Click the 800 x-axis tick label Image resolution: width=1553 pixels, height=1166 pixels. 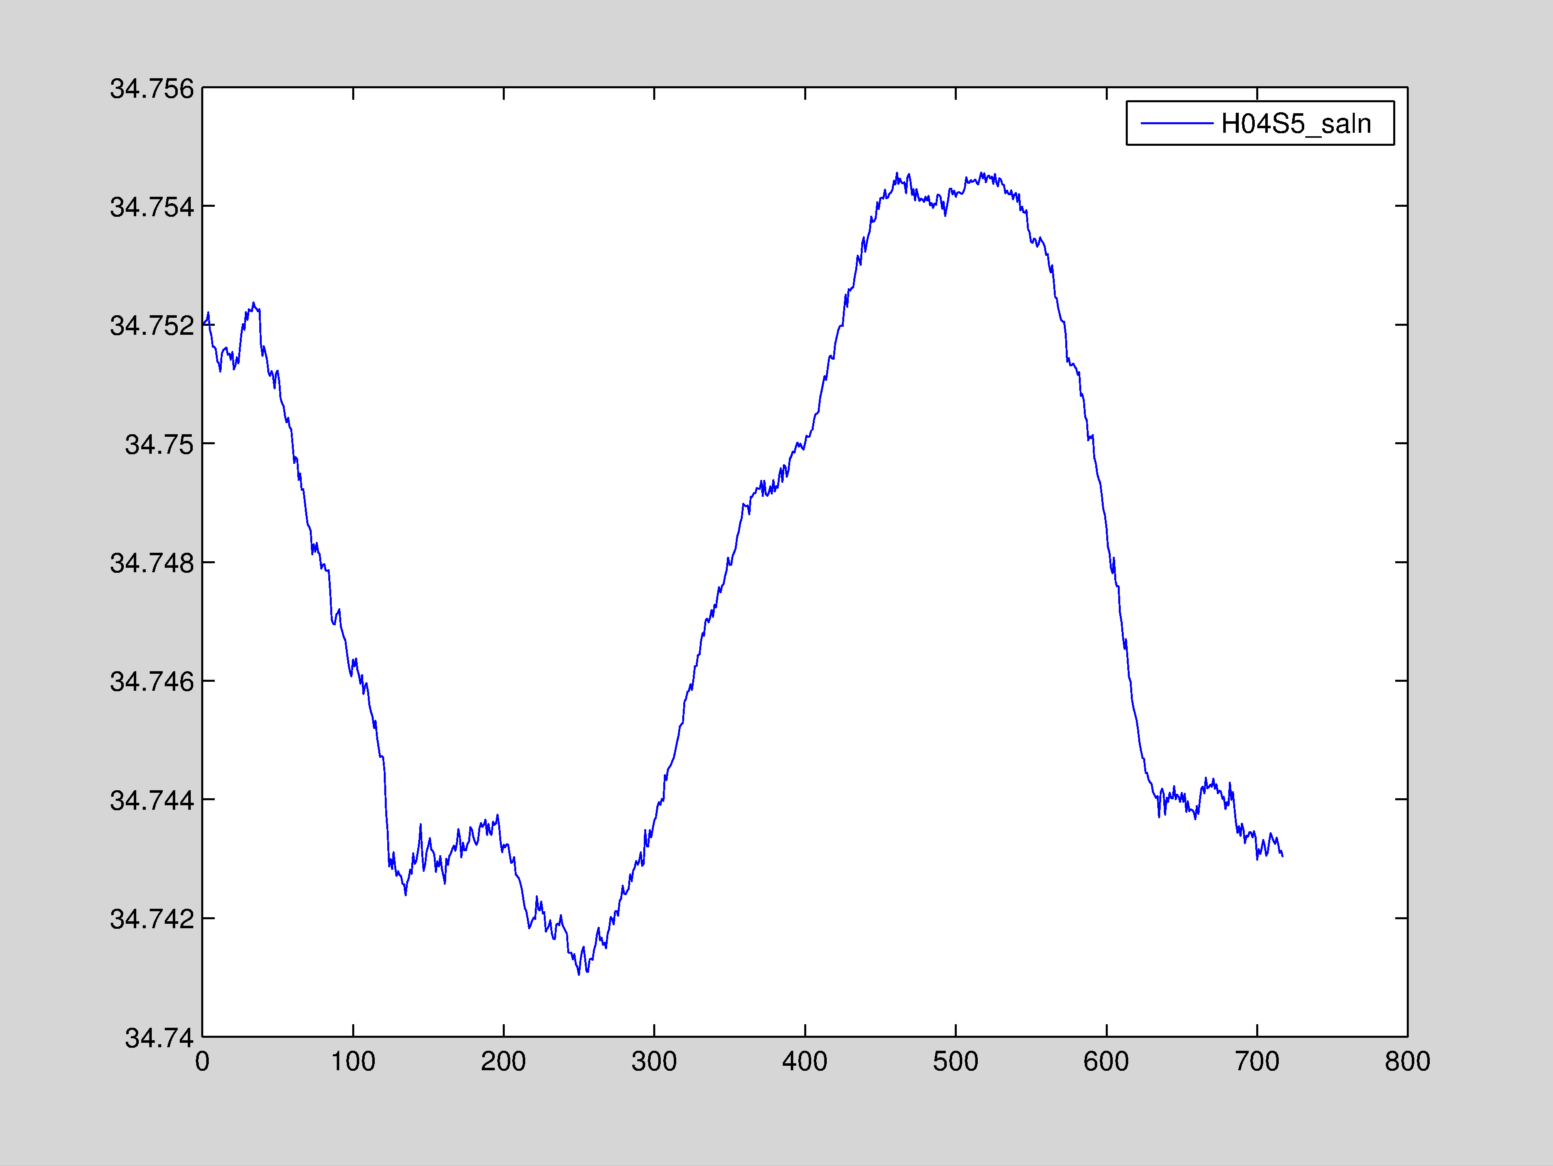click(x=1407, y=1062)
